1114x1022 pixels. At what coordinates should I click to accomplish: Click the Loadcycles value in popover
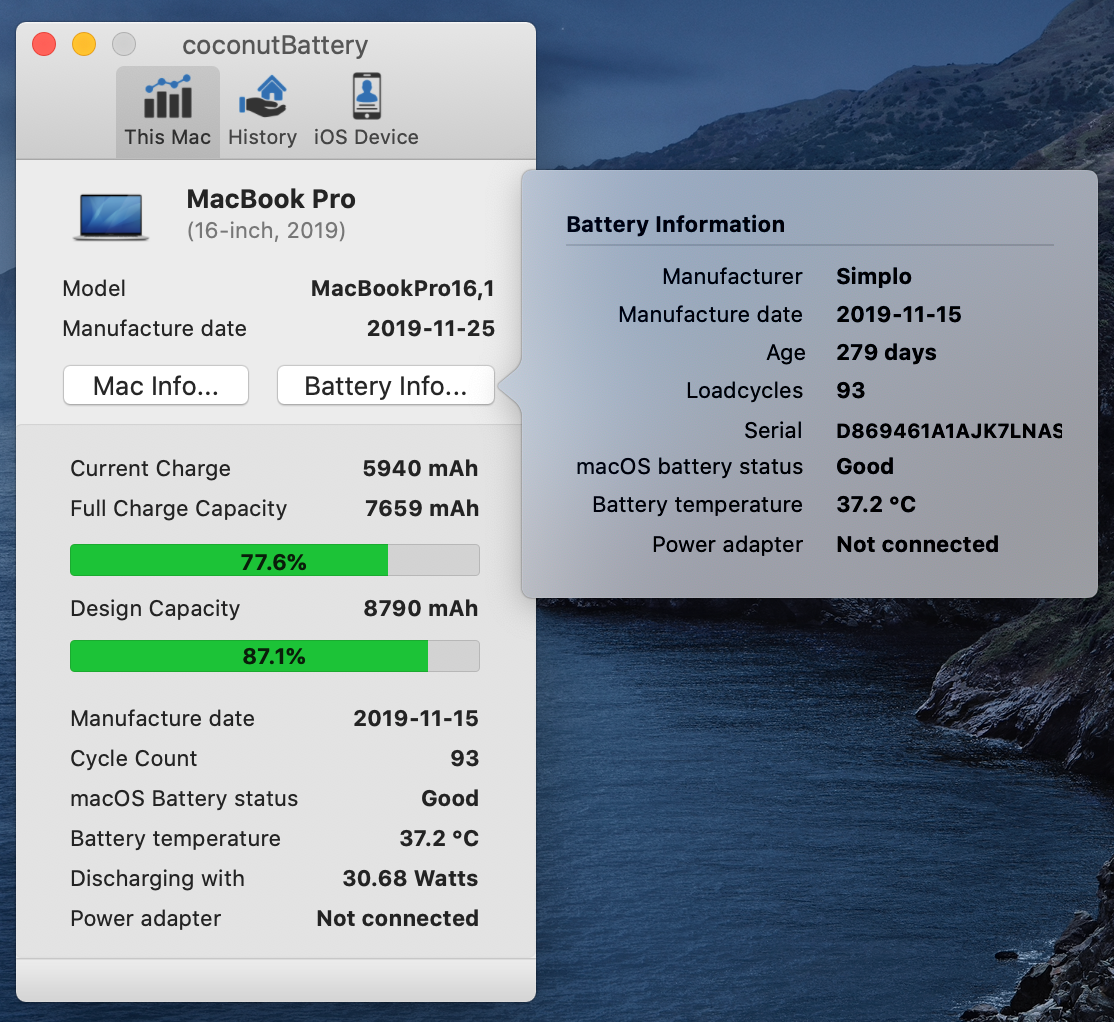pyautogui.click(x=850, y=391)
